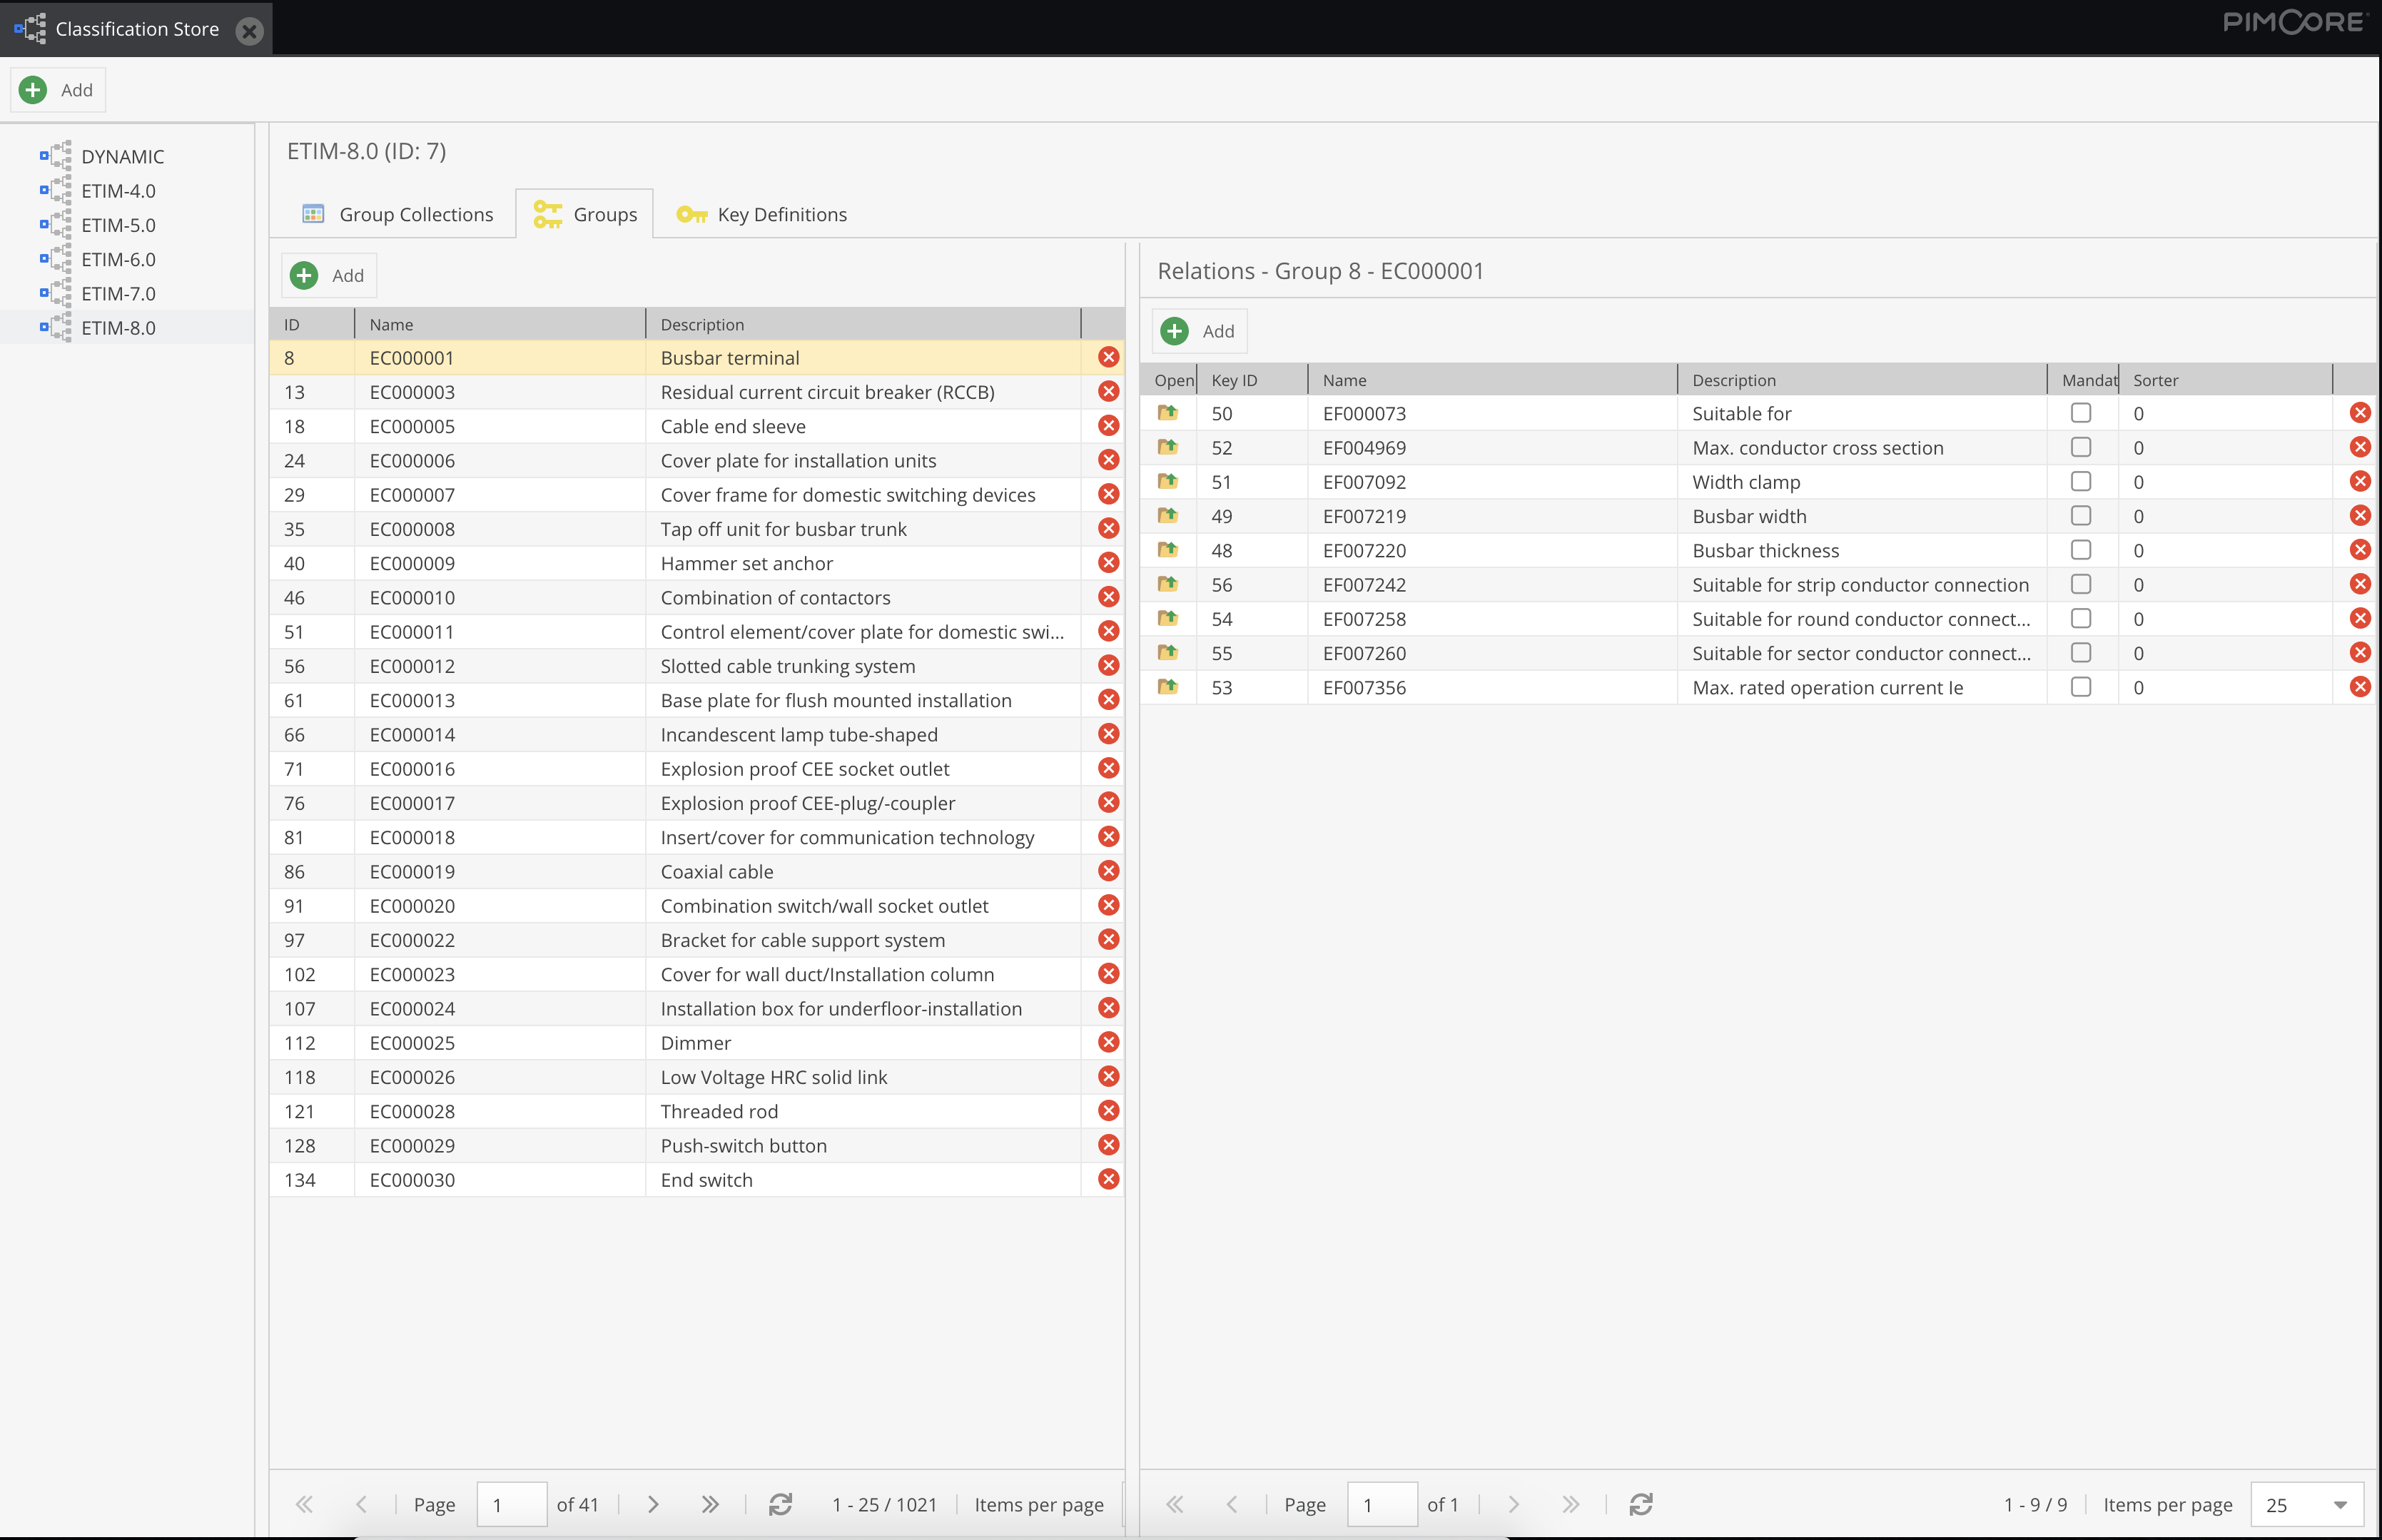The height and width of the screenshot is (1540, 2382).
Task: Delete the Dimmer group row
Action: click(1108, 1042)
